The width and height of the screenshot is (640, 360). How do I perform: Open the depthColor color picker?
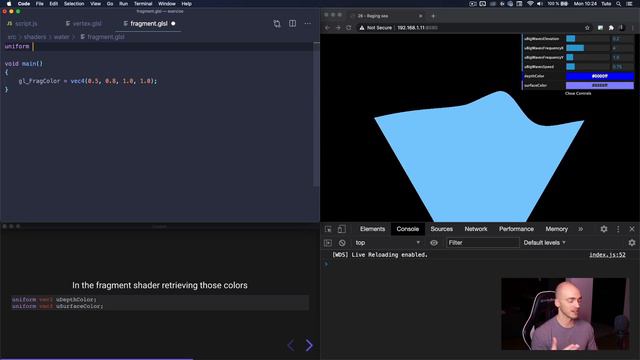pos(600,76)
